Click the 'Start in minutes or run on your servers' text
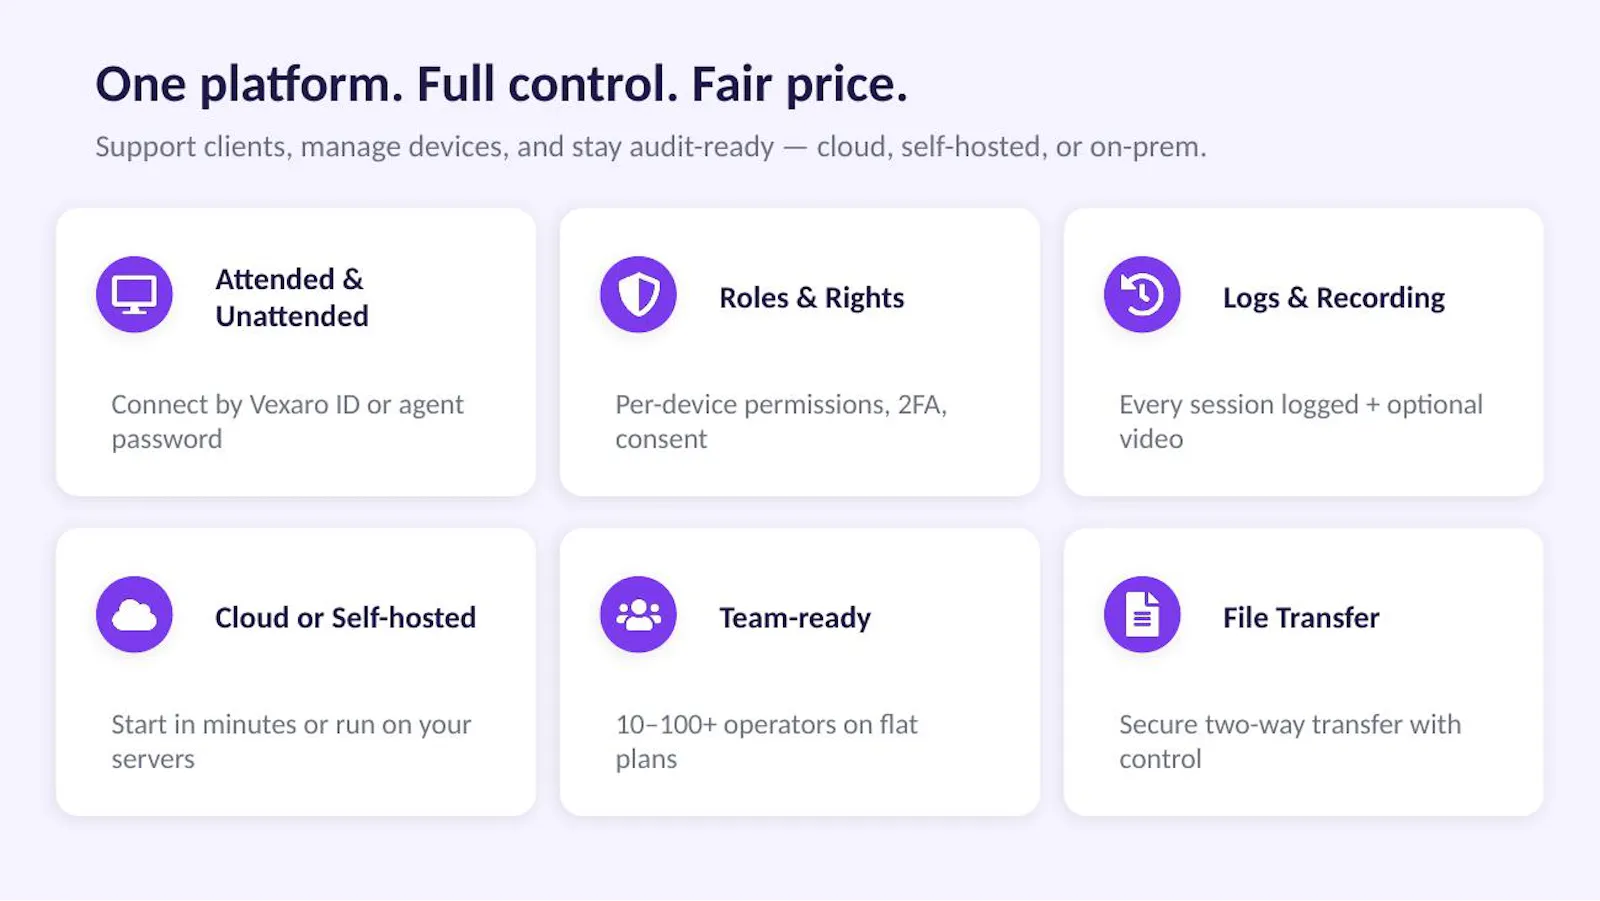Screen dimensions: 1600x901 click(x=291, y=741)
